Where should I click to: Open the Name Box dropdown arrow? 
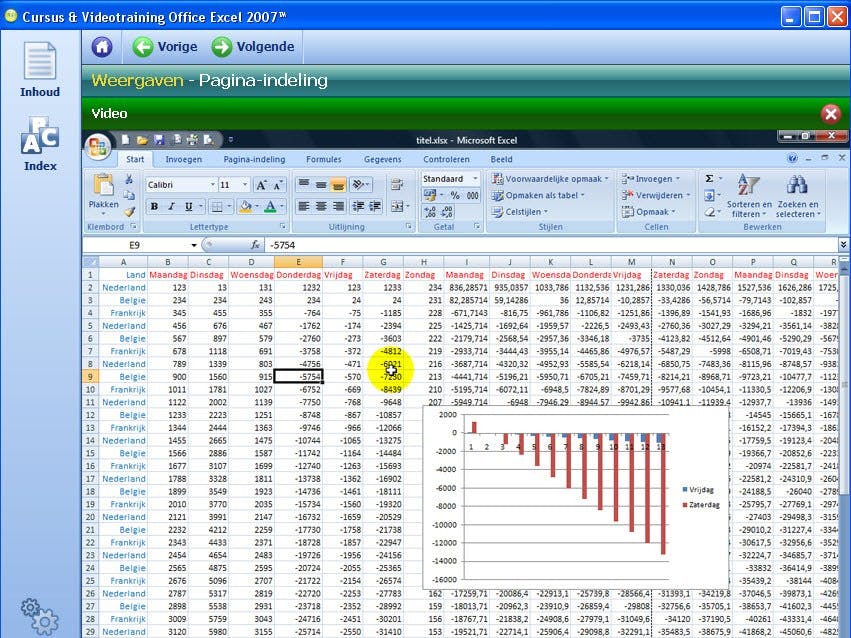(194, 245)
